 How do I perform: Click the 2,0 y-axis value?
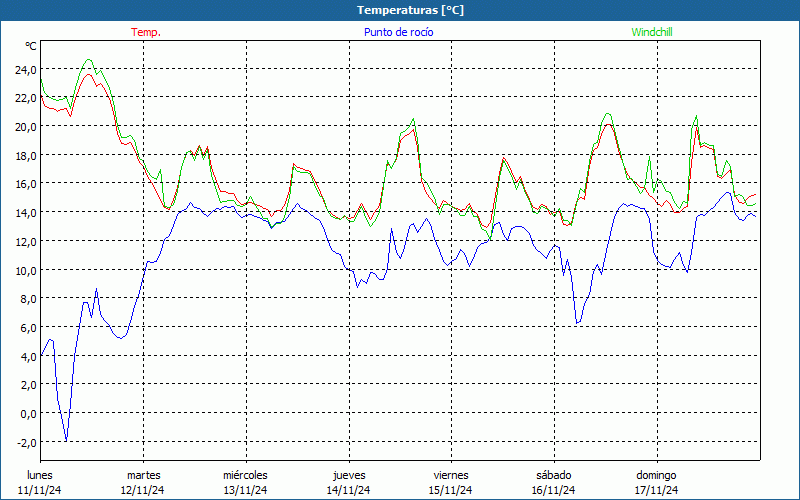pos(28,385)
